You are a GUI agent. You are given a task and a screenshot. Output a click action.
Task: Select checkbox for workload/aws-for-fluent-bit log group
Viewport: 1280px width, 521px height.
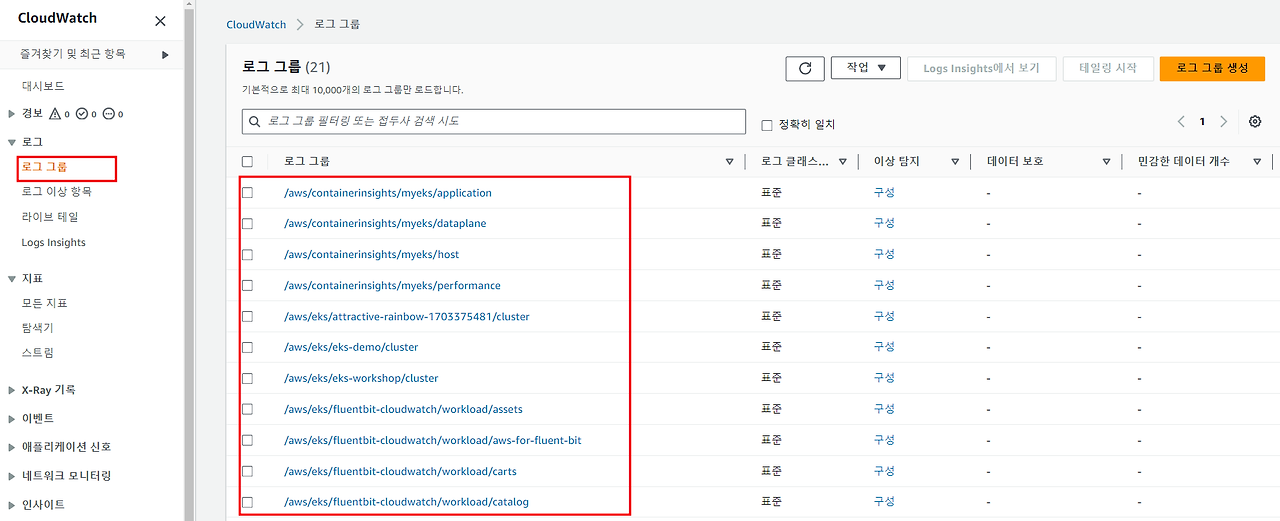coord(248,440)
